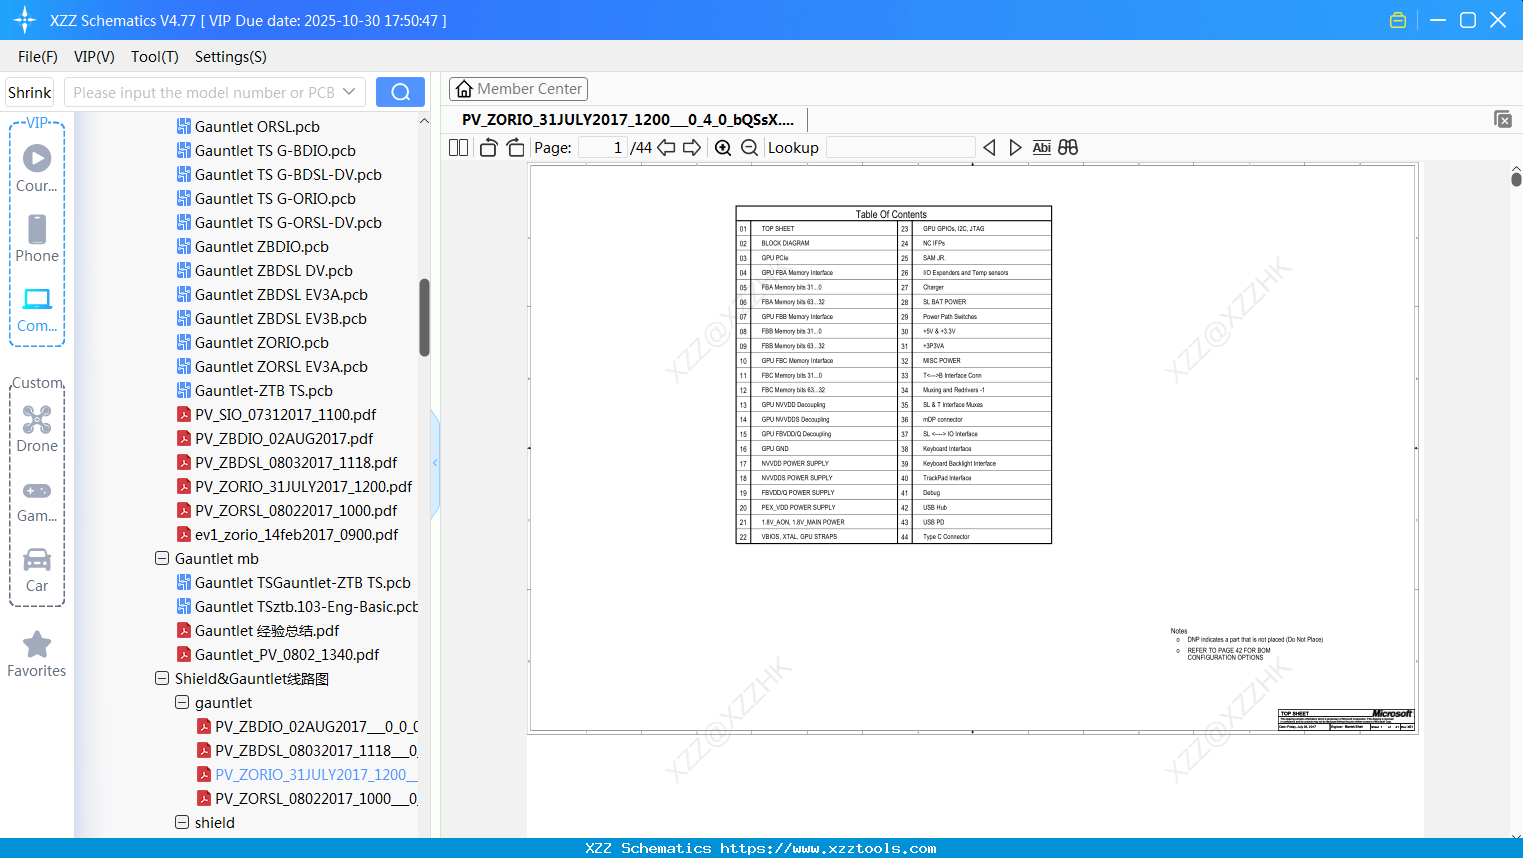
Task: Collapse the Shield&Gauntlet线路图 folder
Action: pos(162,678)
